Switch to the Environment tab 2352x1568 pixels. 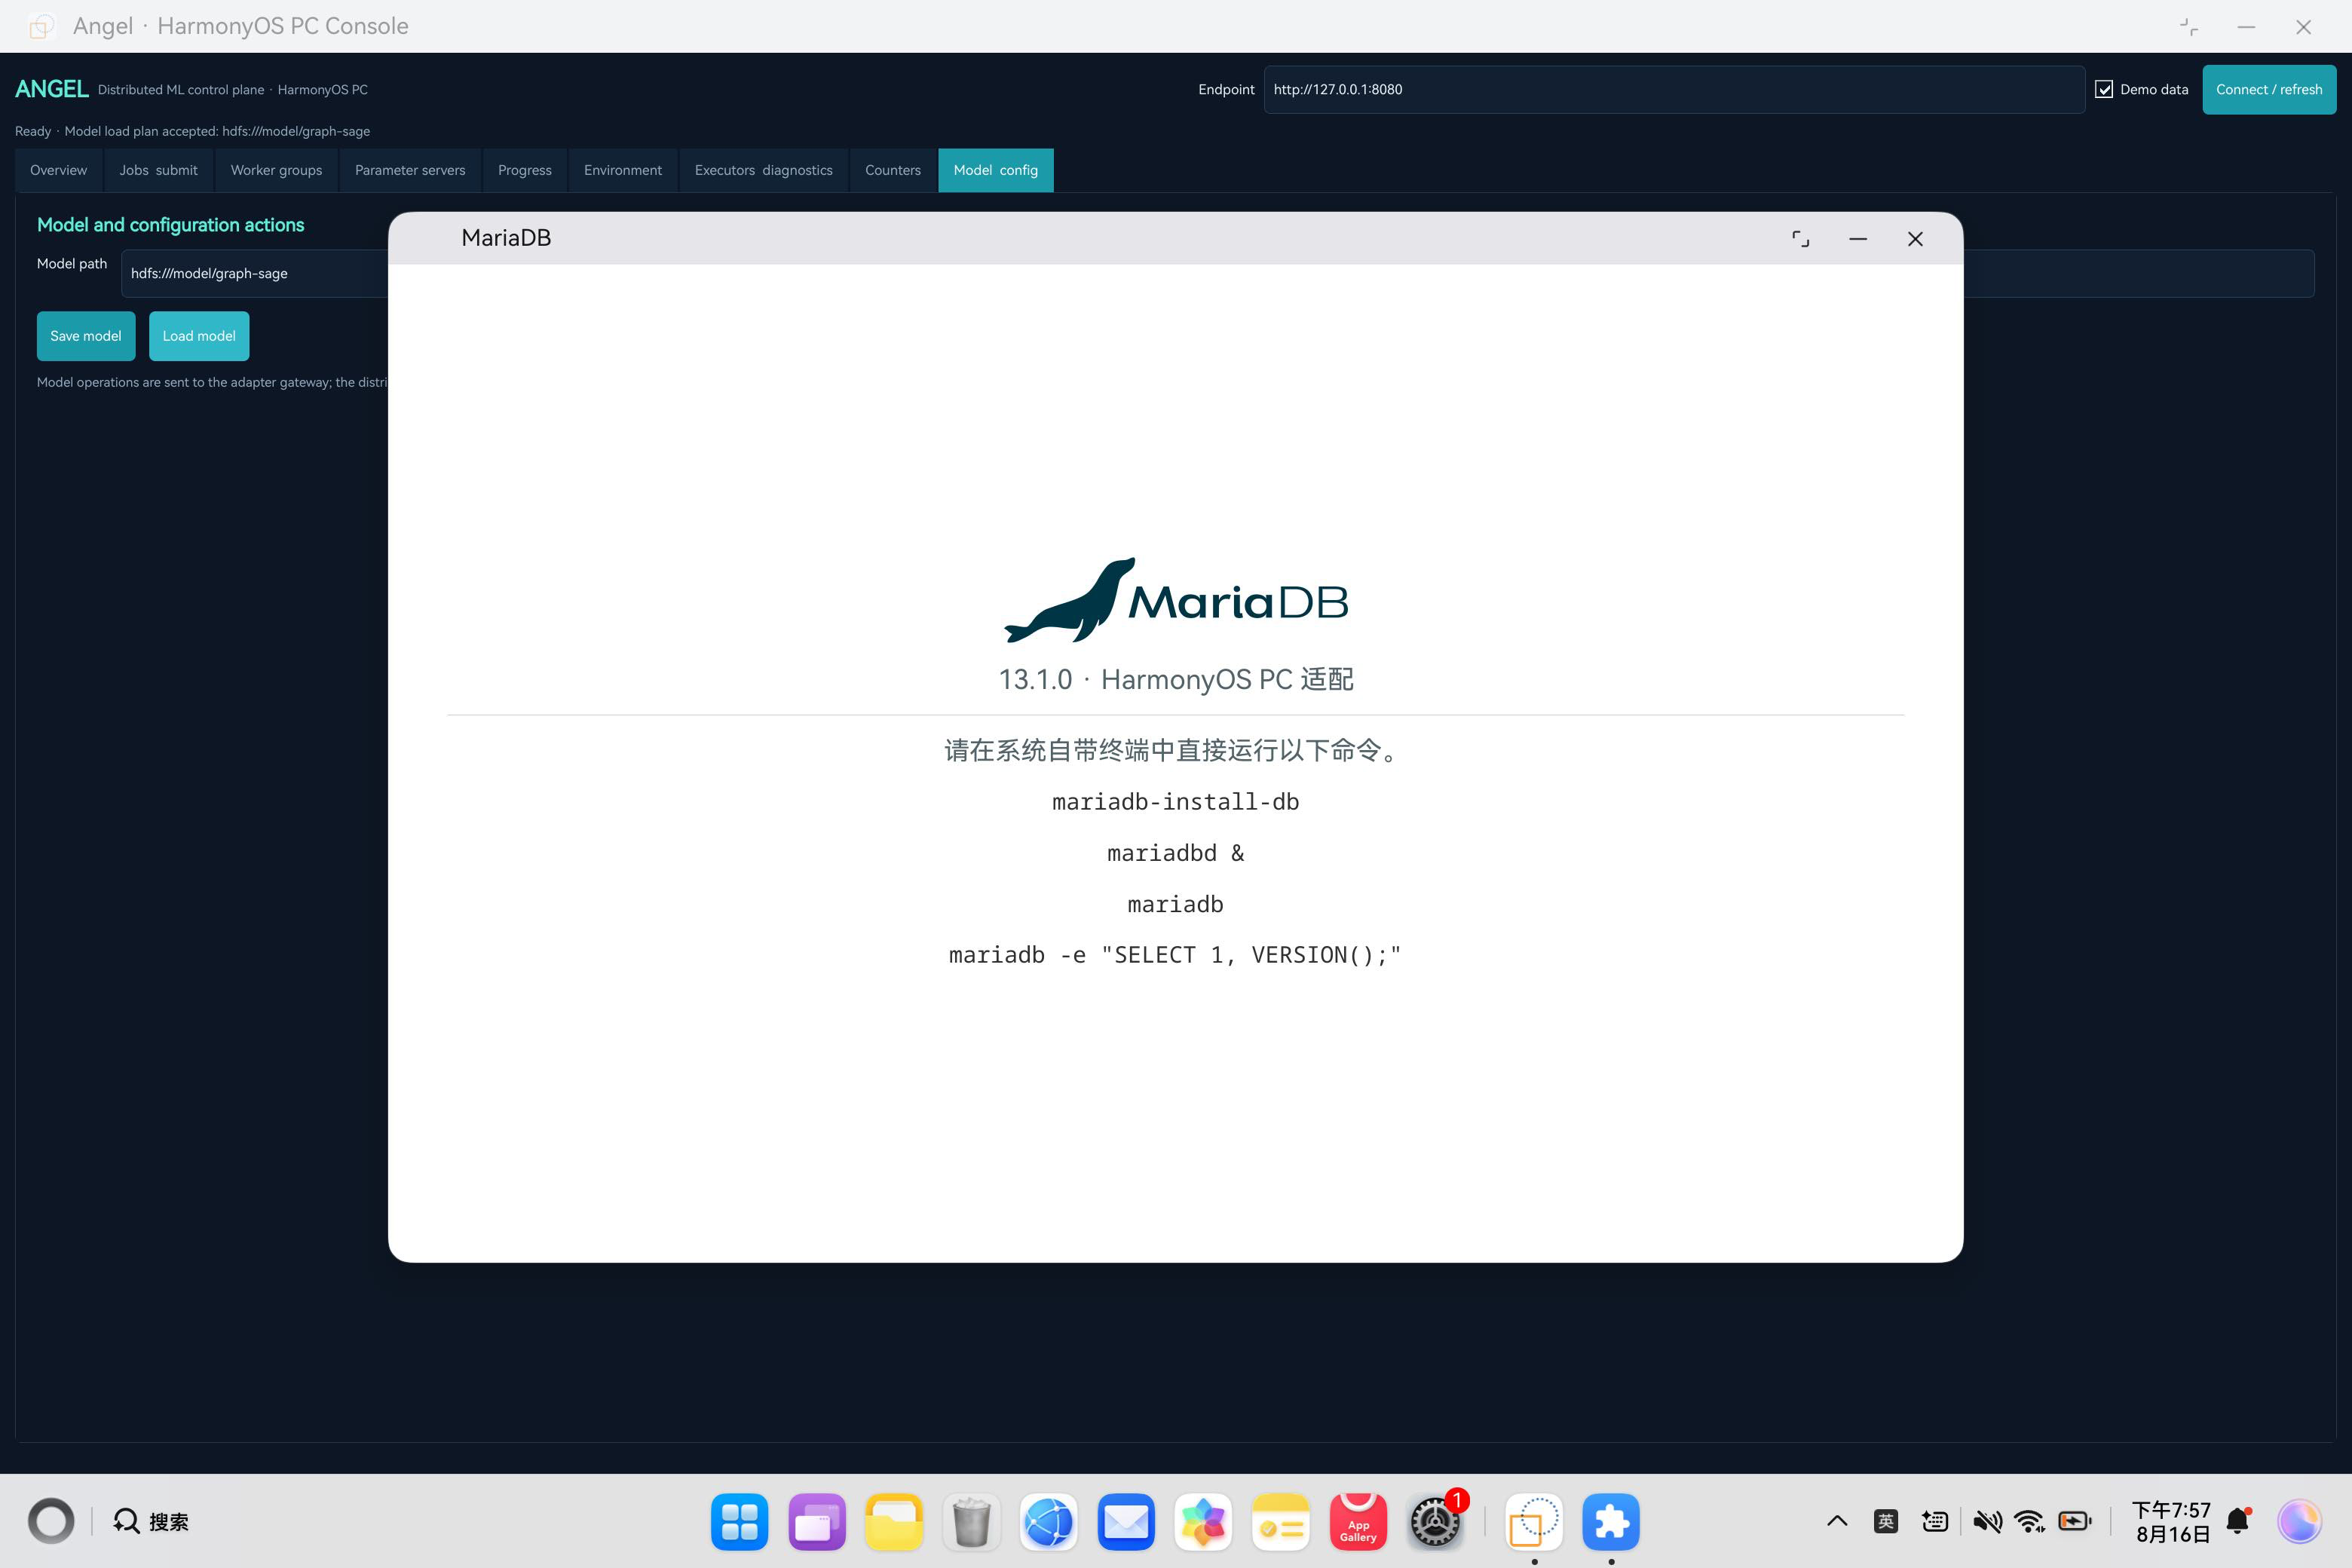[623, 170]
